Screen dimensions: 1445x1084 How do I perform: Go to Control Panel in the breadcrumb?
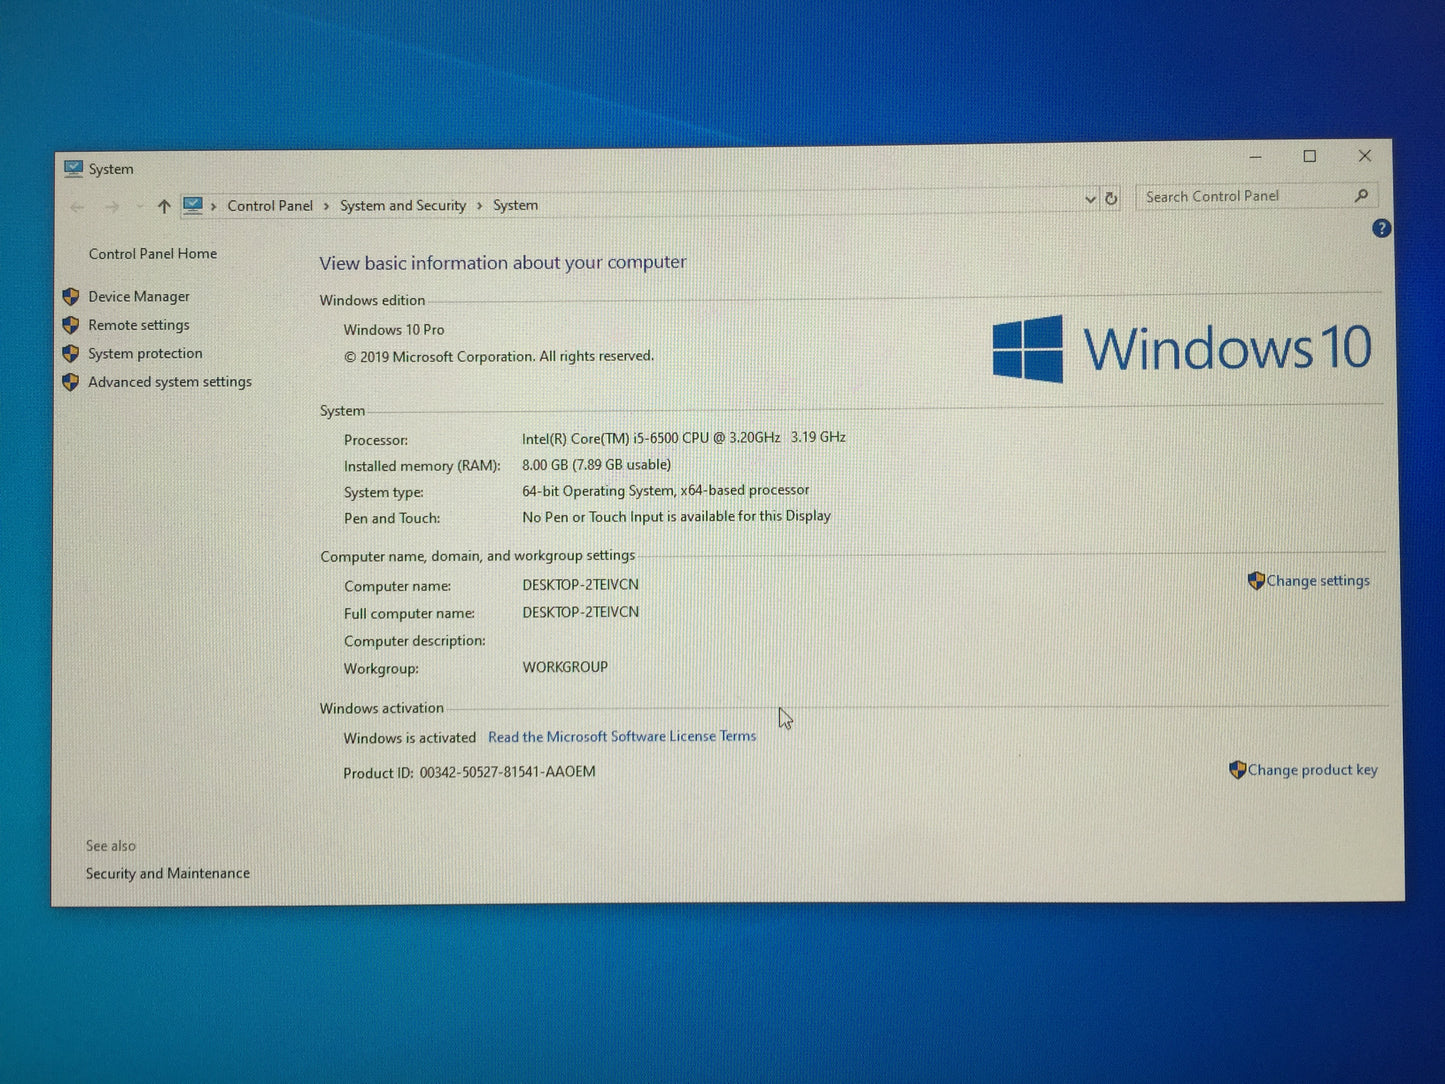(x=269, y=206)
